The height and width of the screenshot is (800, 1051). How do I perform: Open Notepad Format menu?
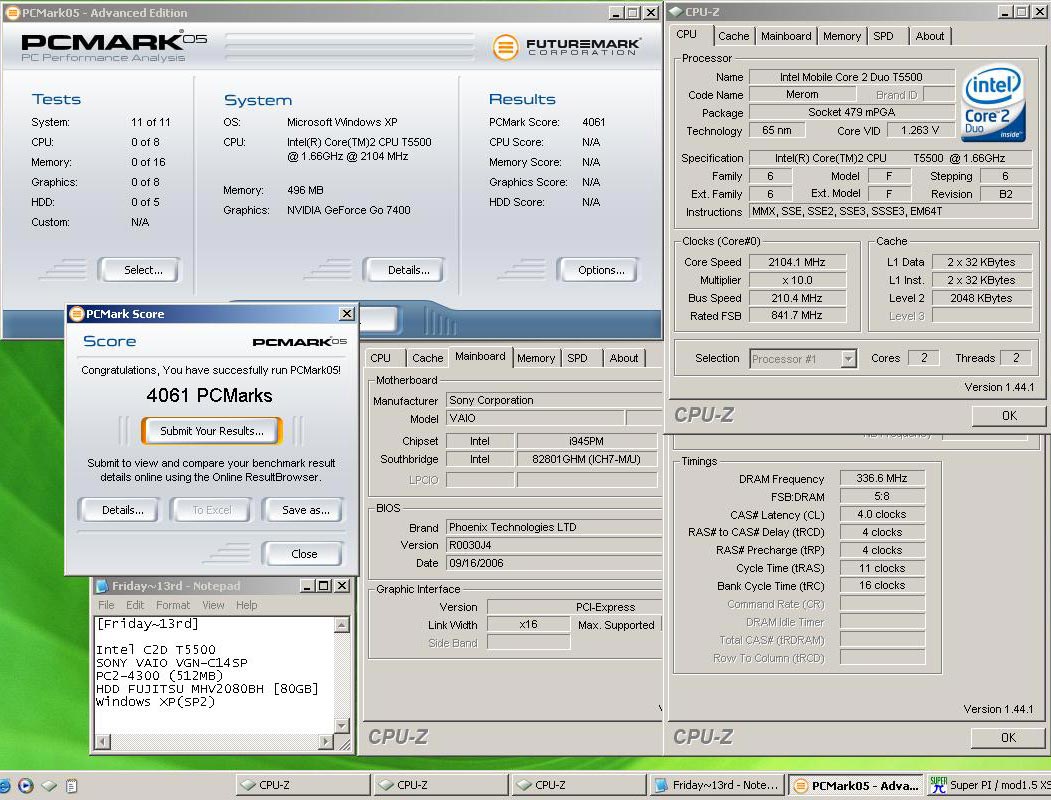pos(173,605)
